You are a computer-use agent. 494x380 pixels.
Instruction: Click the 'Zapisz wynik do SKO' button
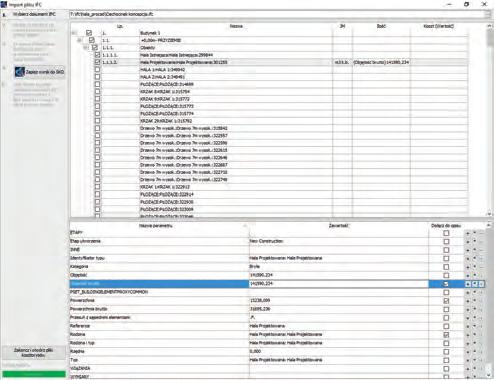pyautogui.click(x=39, y=72)
